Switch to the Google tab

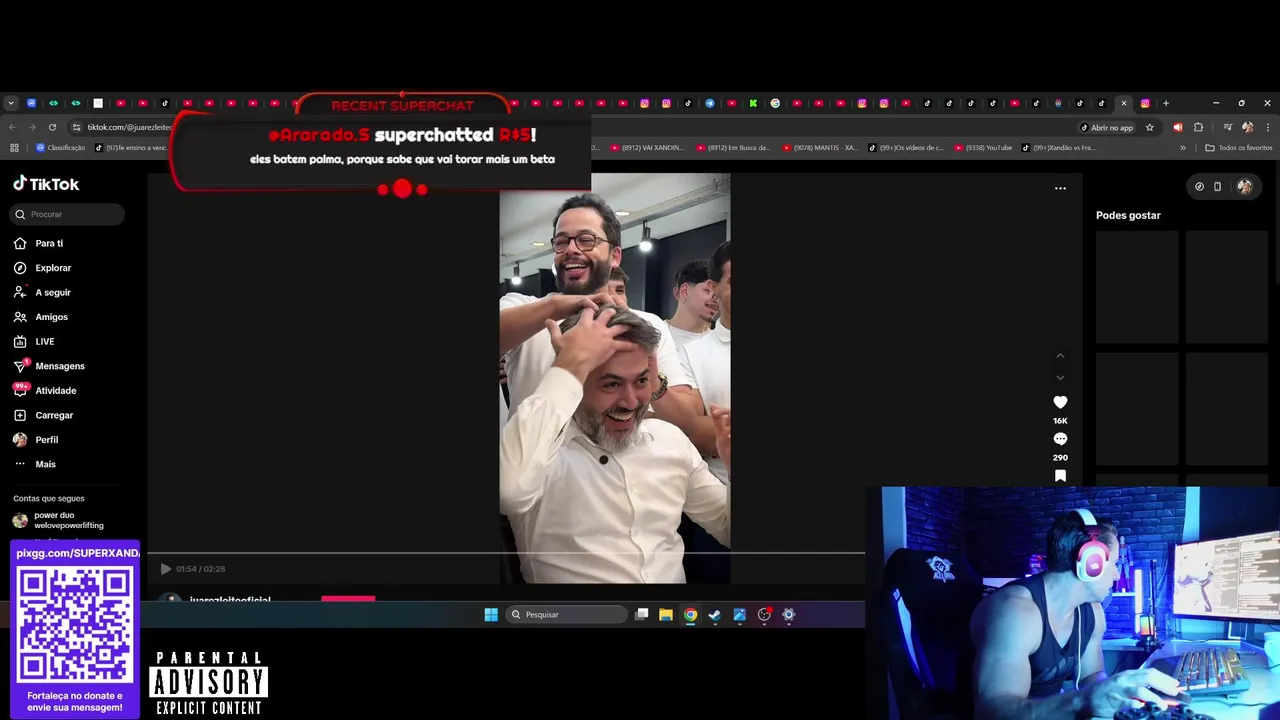coord(775,103)
